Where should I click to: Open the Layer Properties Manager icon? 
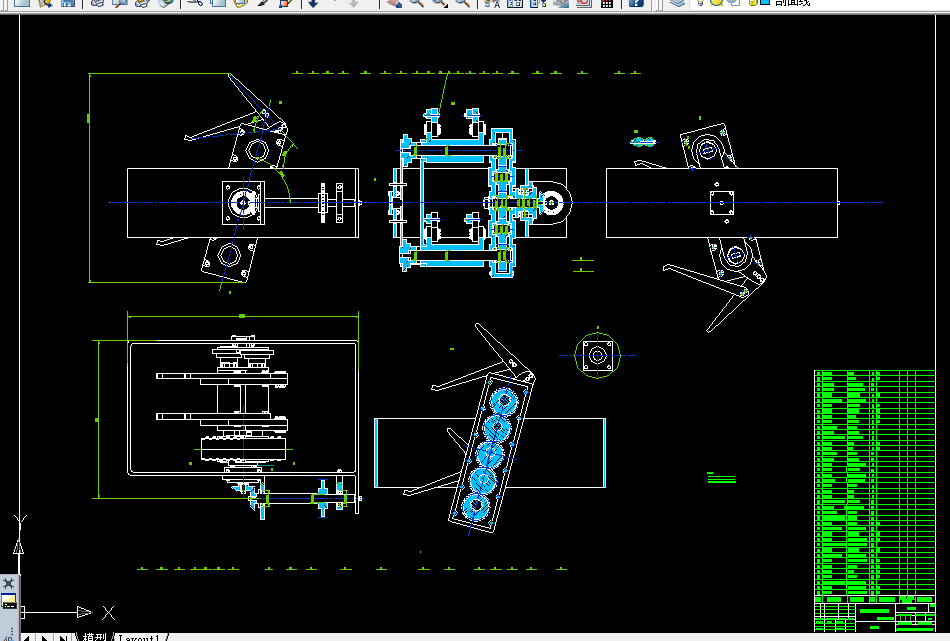677,2
